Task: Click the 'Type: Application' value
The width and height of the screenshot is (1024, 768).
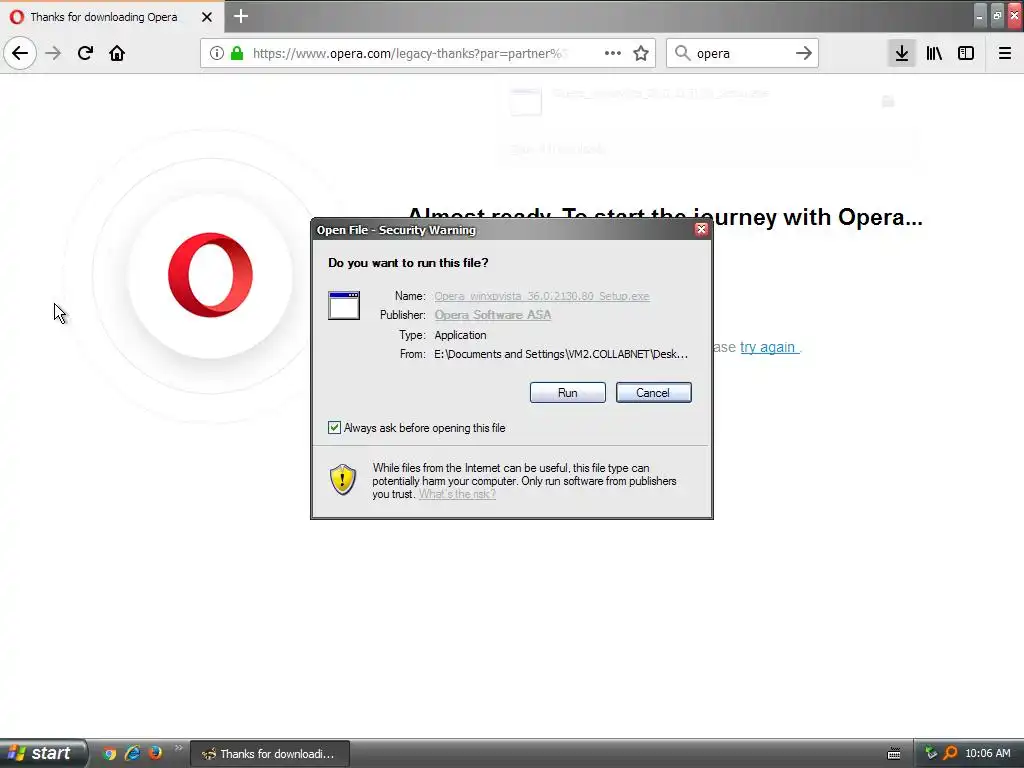Action: [460, 335]
